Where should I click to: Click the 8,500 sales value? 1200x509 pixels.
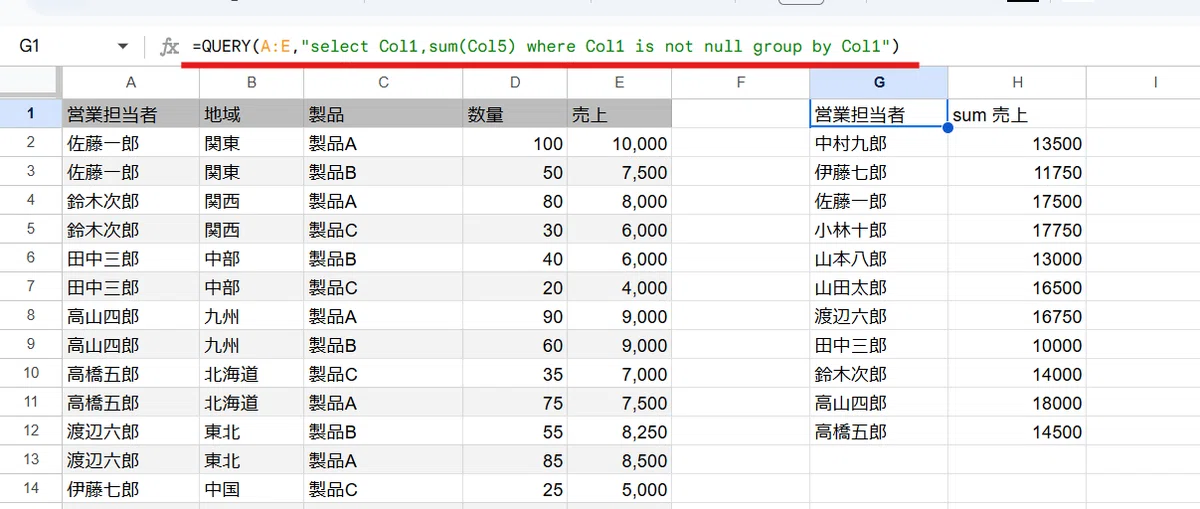[x=619, y=461]
